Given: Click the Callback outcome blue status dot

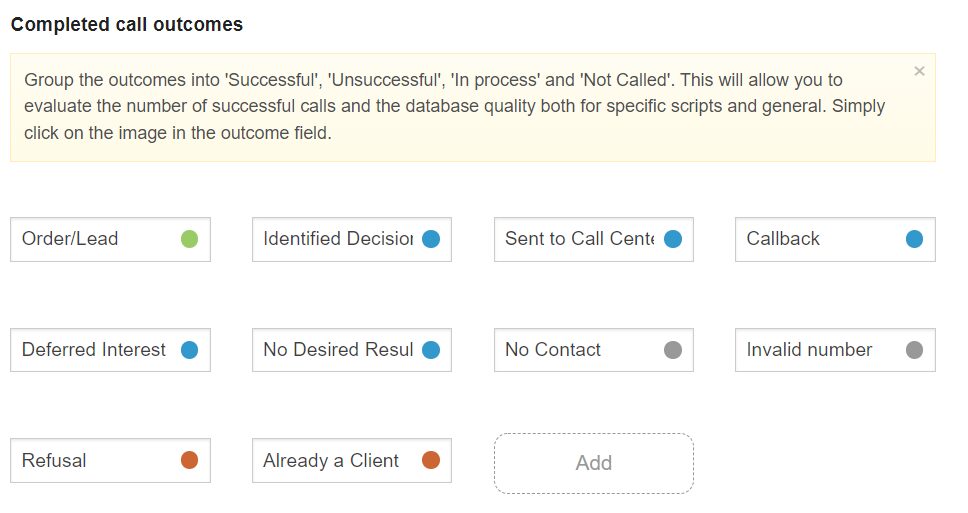Looking at the screenshot, I should (914, 239).
